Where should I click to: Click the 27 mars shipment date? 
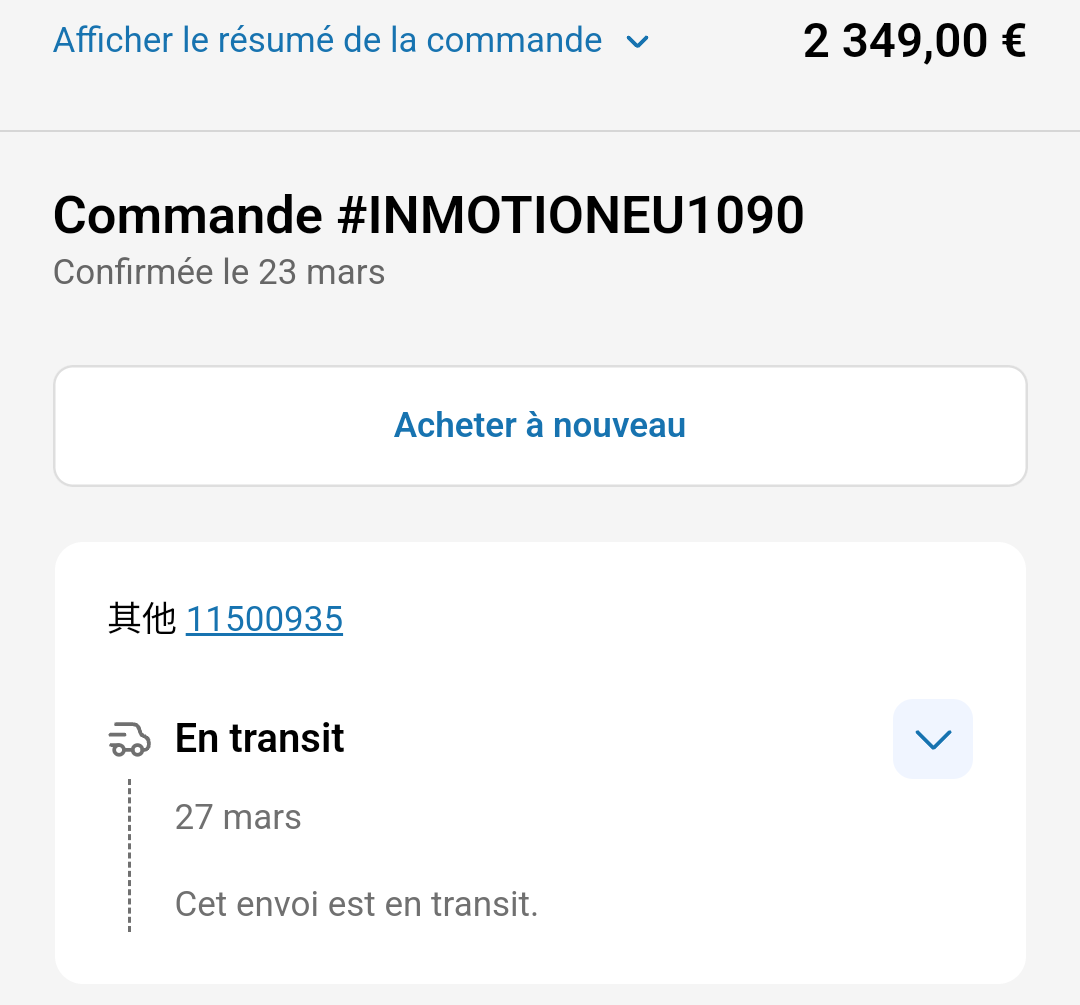238,818
